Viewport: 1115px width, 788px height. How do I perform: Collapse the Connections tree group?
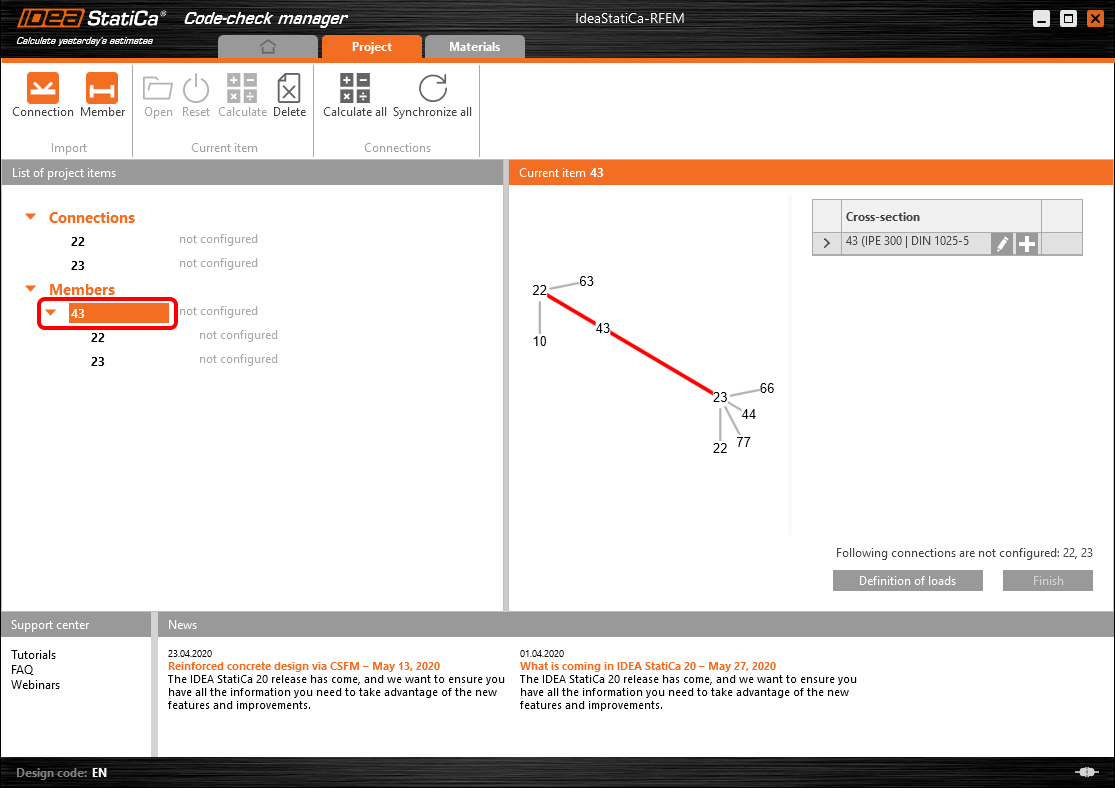point(31,217)
